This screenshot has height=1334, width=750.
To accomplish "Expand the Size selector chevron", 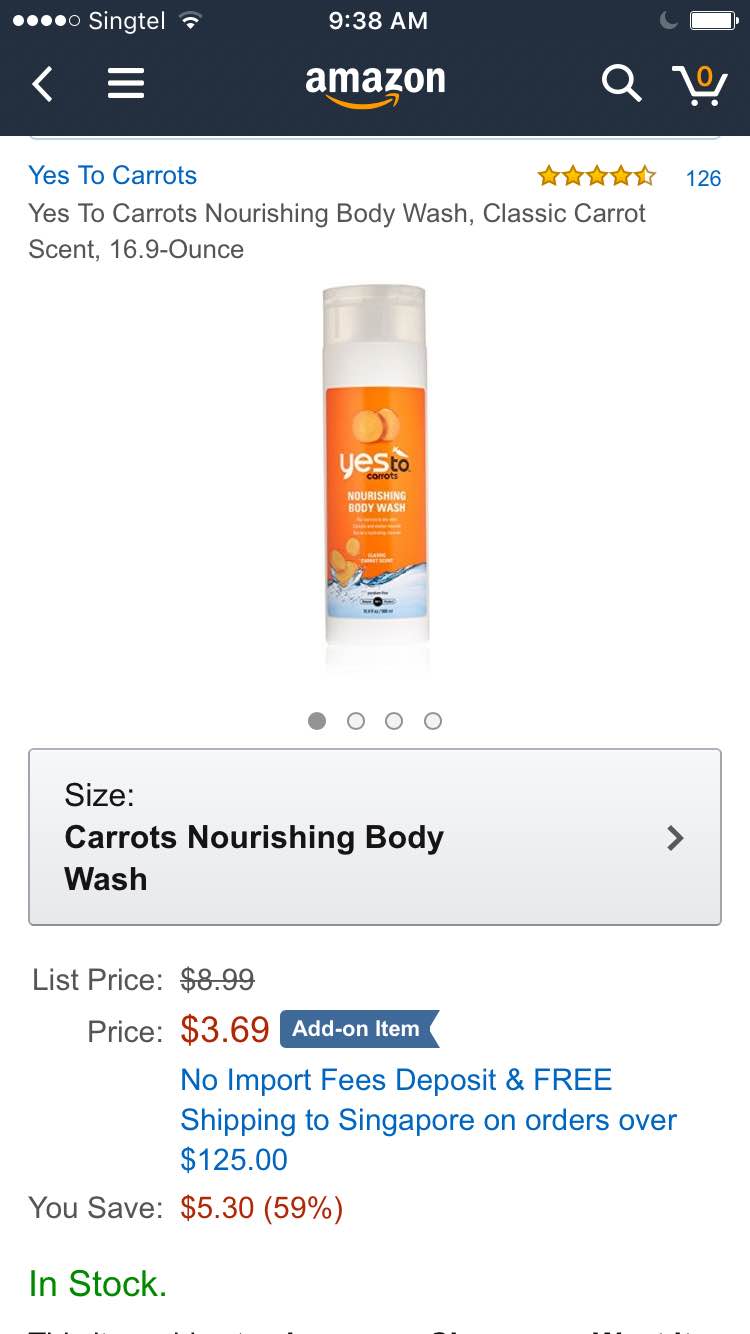I will pyautogui.click(x=676, y=837).
